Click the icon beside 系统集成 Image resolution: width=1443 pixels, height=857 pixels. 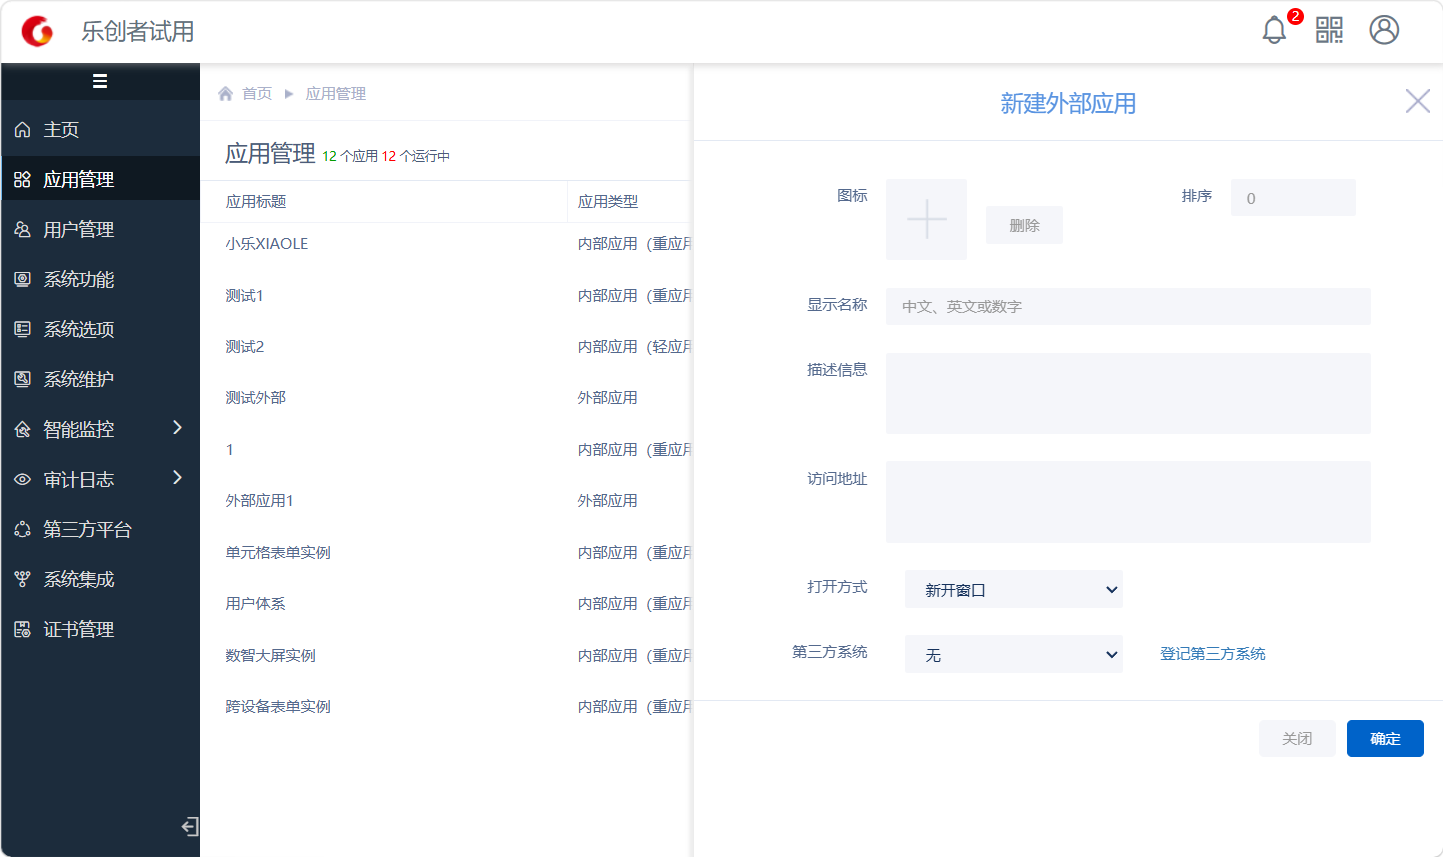[22, 580]
